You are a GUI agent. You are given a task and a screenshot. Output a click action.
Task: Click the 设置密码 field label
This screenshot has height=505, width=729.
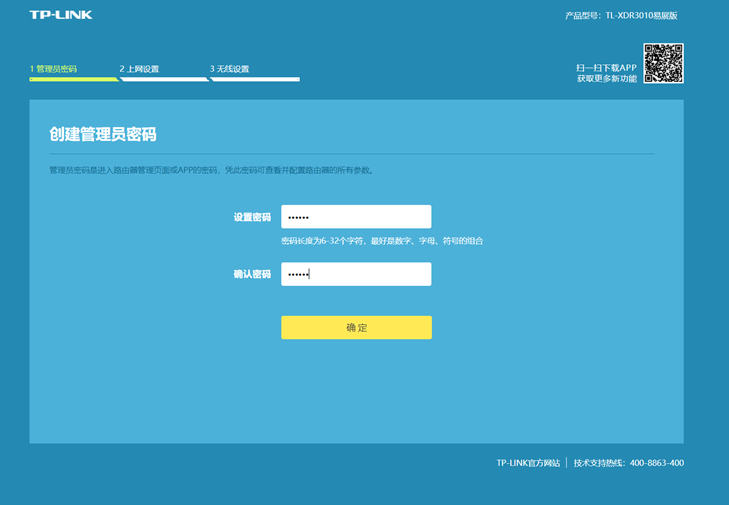(252, 217)
